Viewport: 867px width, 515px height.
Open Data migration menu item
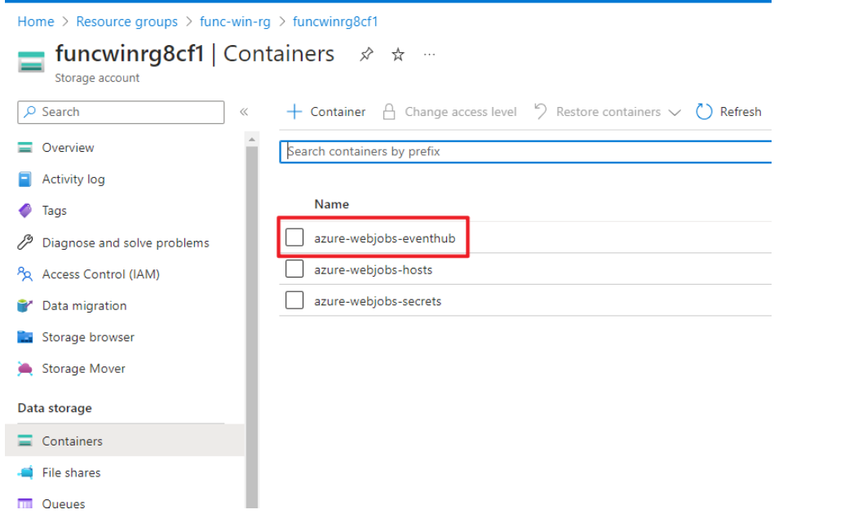(x=84, y=306)
